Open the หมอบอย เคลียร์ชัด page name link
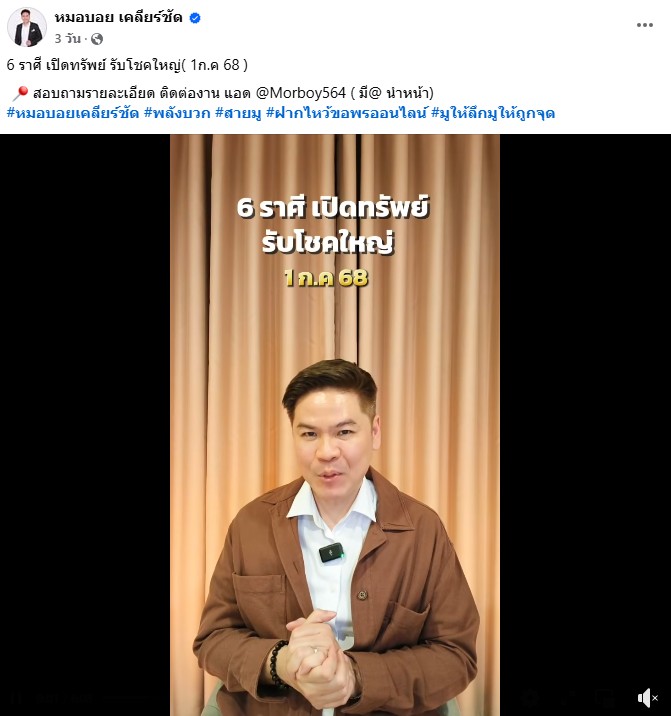This screenshot has height=716, width=671. pos(118,17)
